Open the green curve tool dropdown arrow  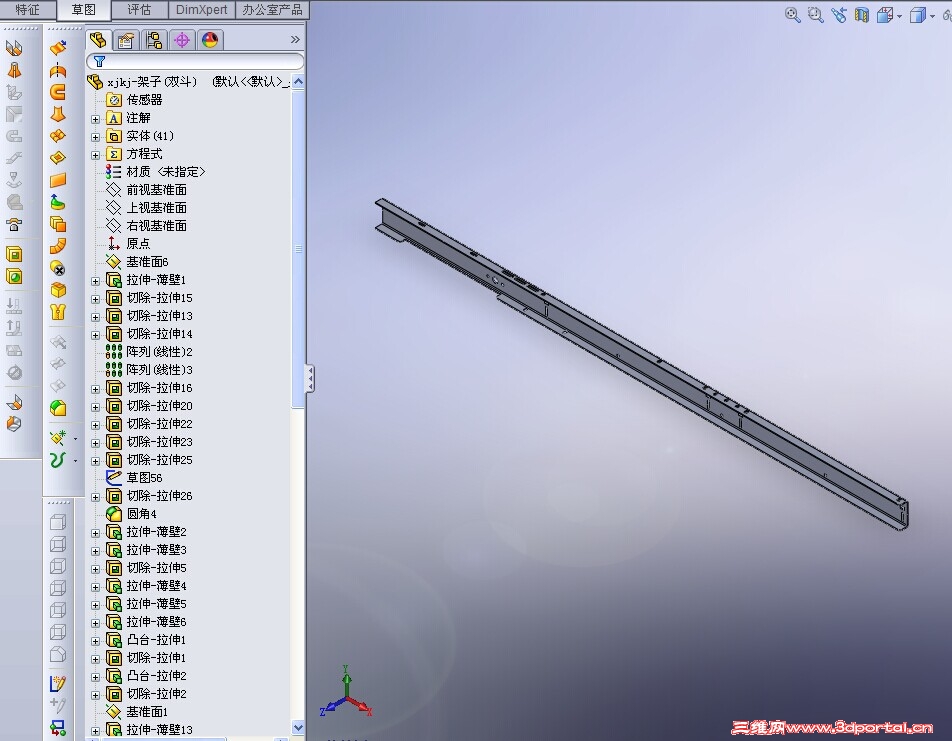[75, 461]
